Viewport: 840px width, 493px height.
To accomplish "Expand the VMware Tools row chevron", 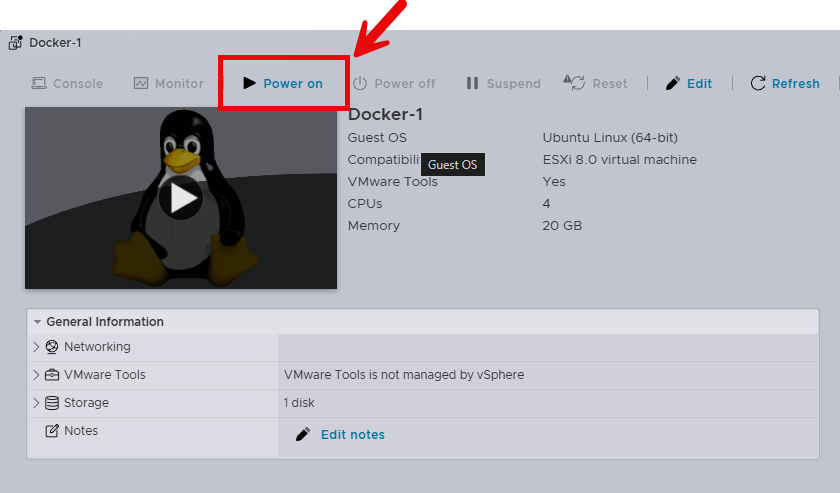I will tap(36, 375).
